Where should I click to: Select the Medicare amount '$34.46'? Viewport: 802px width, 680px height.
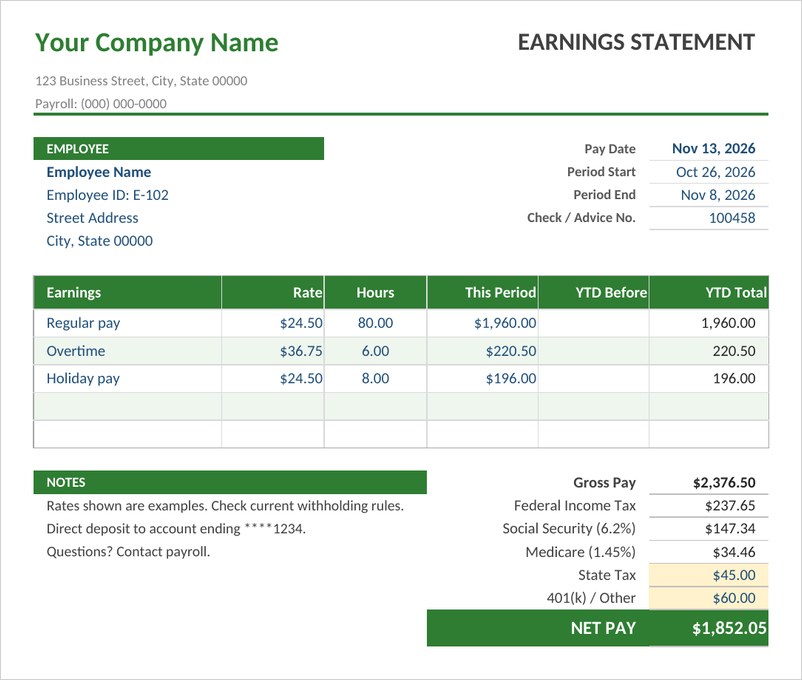734,553
